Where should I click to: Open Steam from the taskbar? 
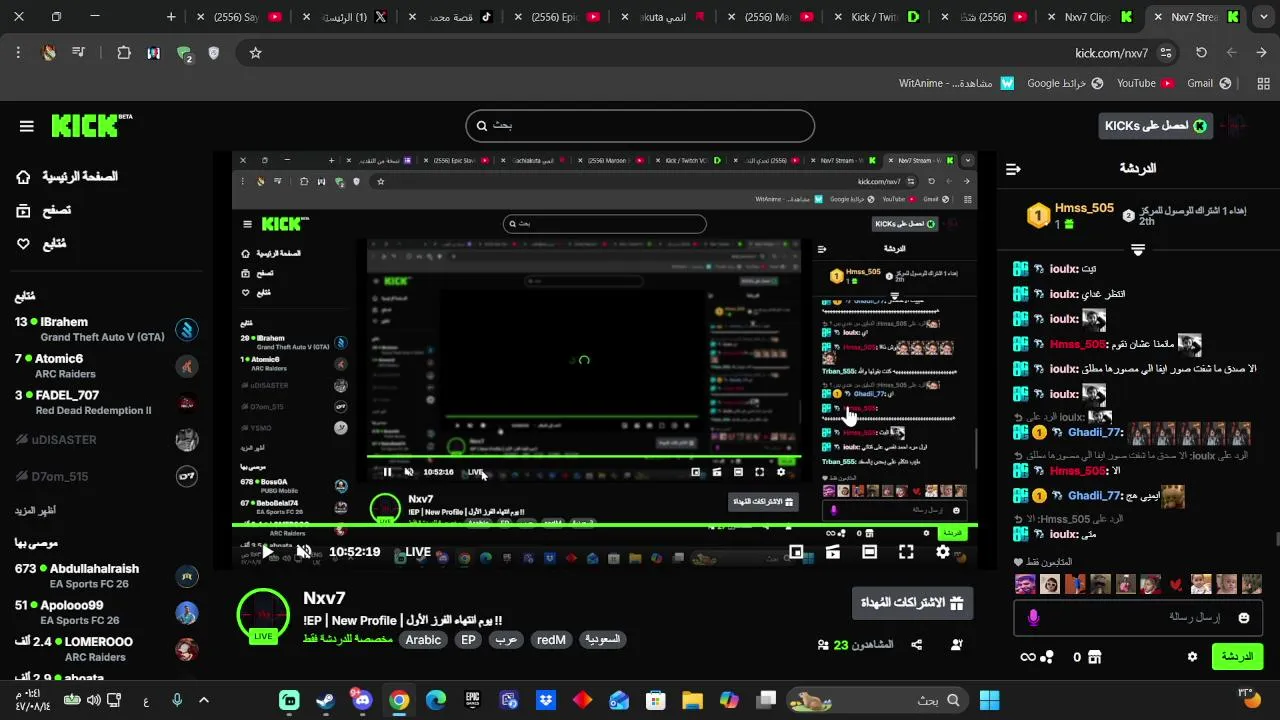(325, 700)
